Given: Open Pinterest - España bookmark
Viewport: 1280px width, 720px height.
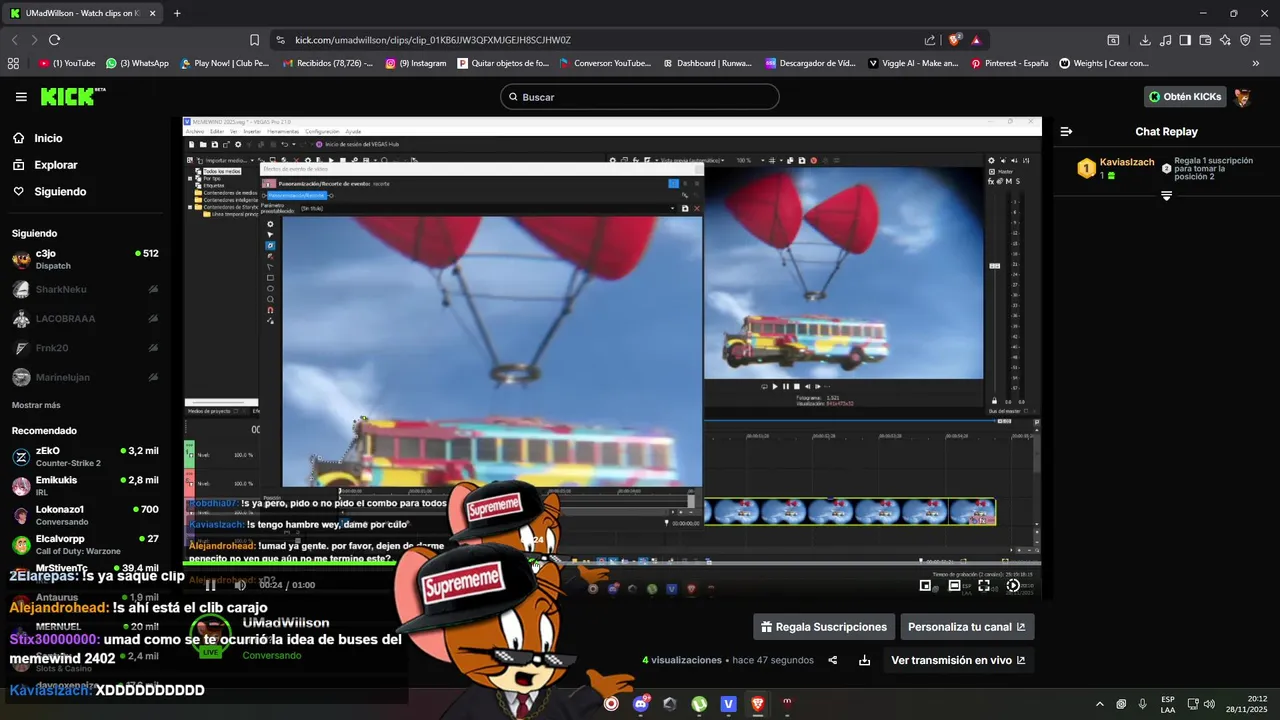Looking at the screenshot, I should click(x=1009, y=63).
